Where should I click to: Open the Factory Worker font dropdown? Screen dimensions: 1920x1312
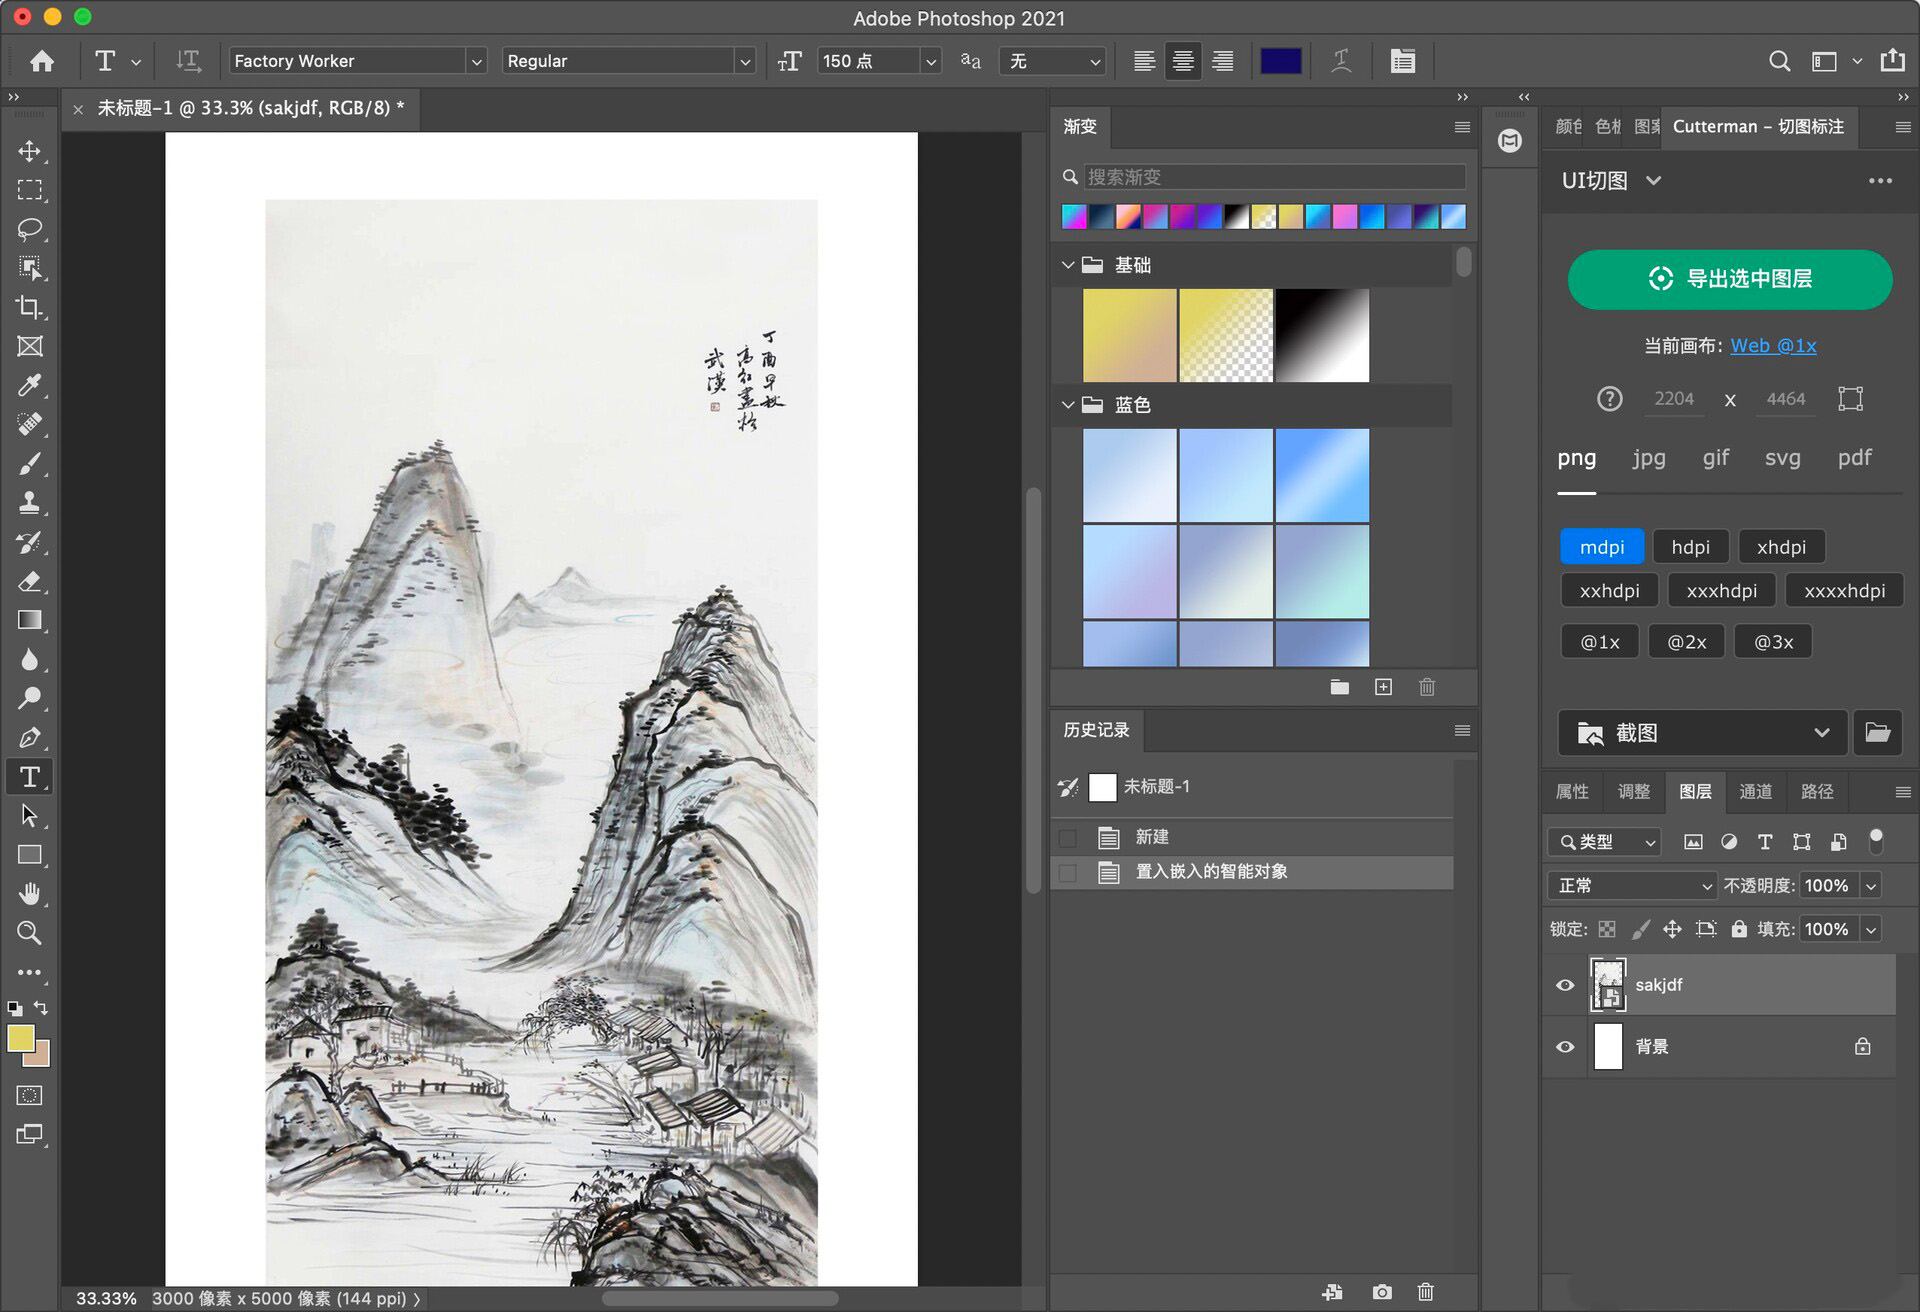pos(476,61)
